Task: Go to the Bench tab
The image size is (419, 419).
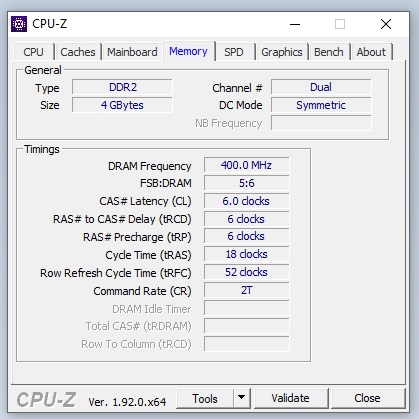Action: [x=329, y=52]
